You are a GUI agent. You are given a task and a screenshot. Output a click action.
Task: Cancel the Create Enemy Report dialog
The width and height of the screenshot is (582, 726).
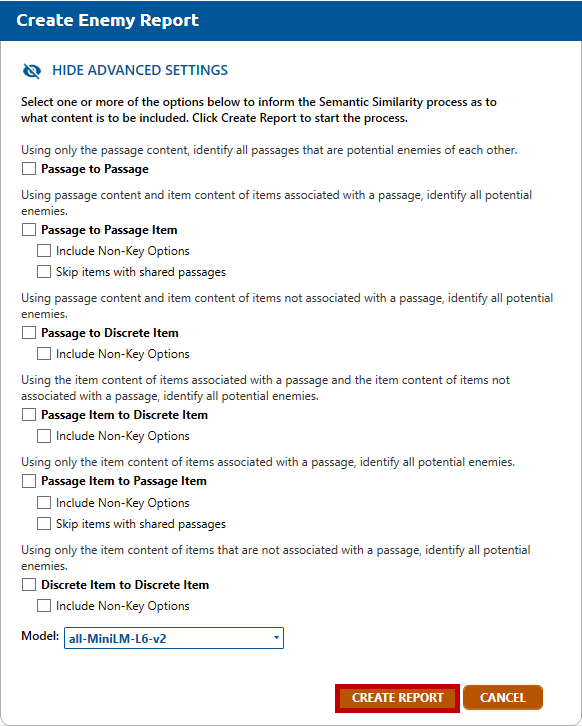[503, 697]
